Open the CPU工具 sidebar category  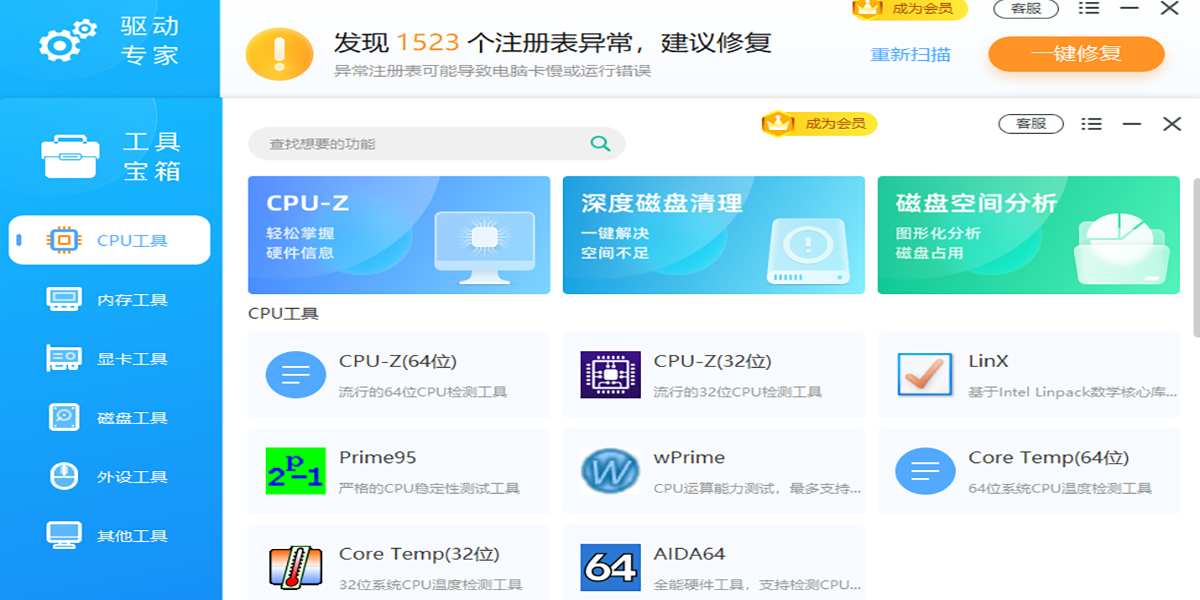click(110, 240)
